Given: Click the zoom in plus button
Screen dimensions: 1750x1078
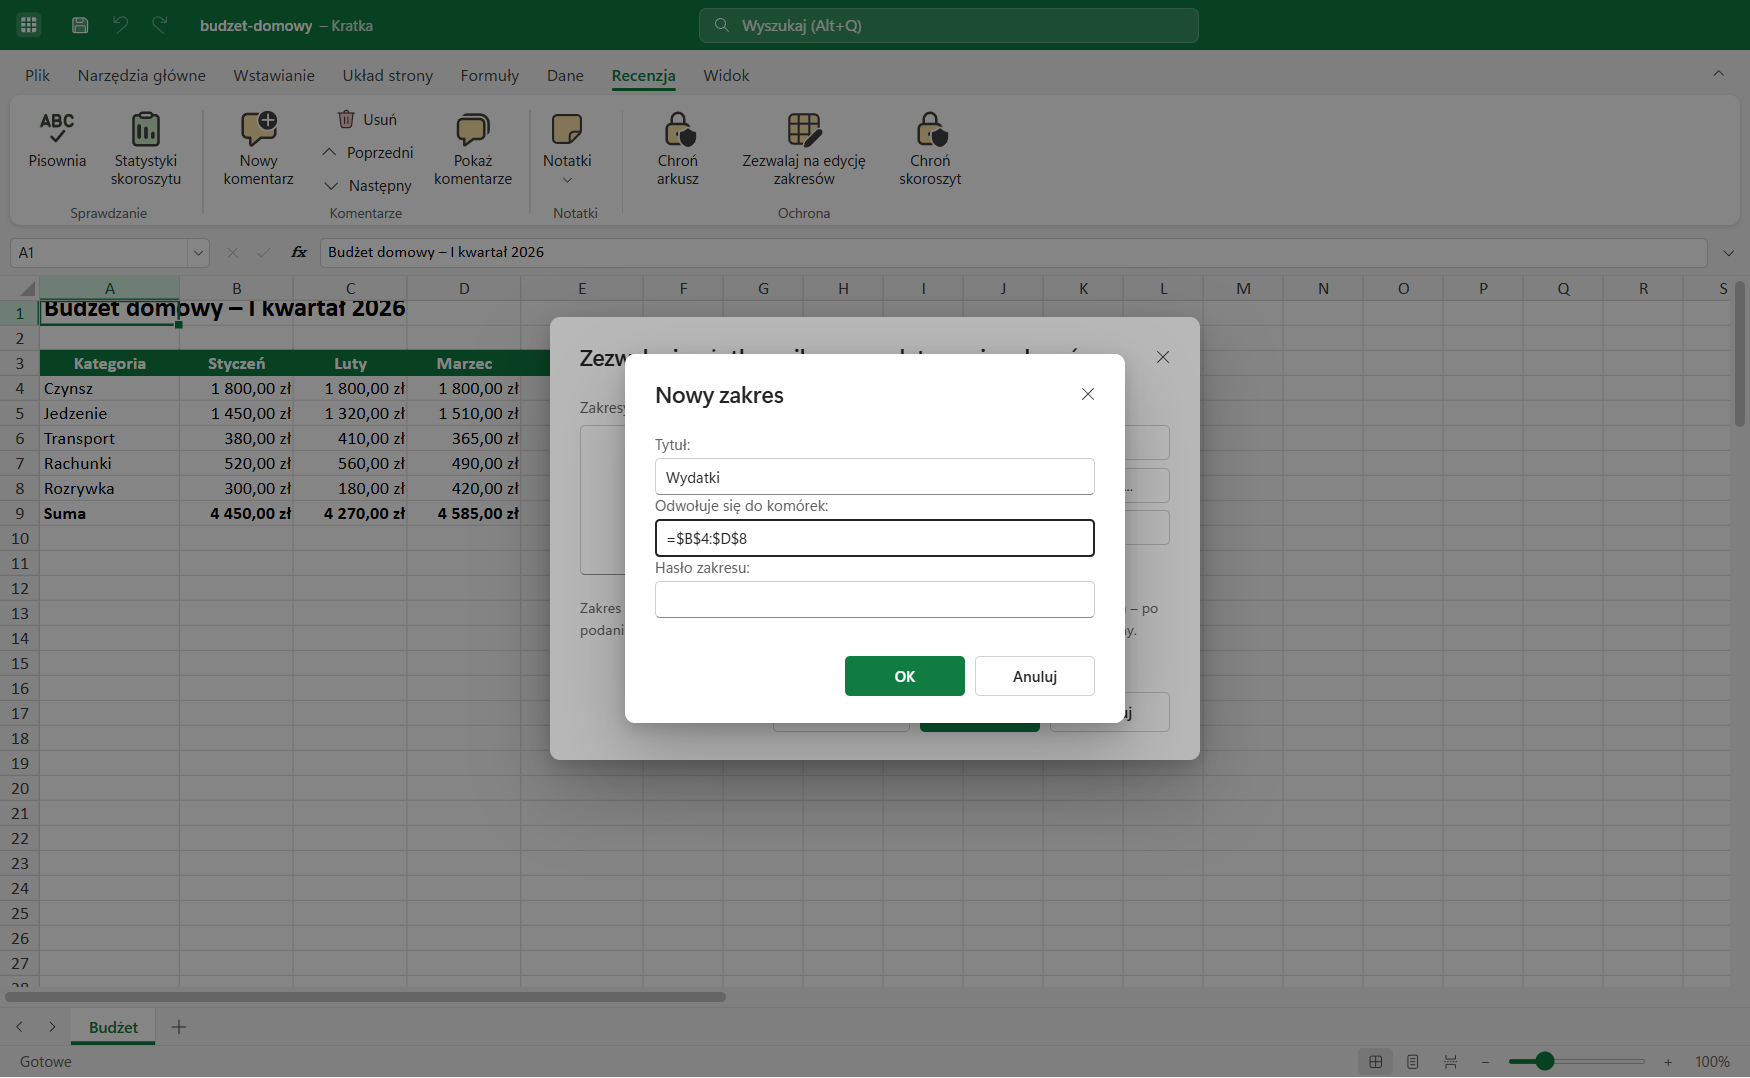Looking at the screenshot, I should pyautogui.click(x=1668, y=1061).
